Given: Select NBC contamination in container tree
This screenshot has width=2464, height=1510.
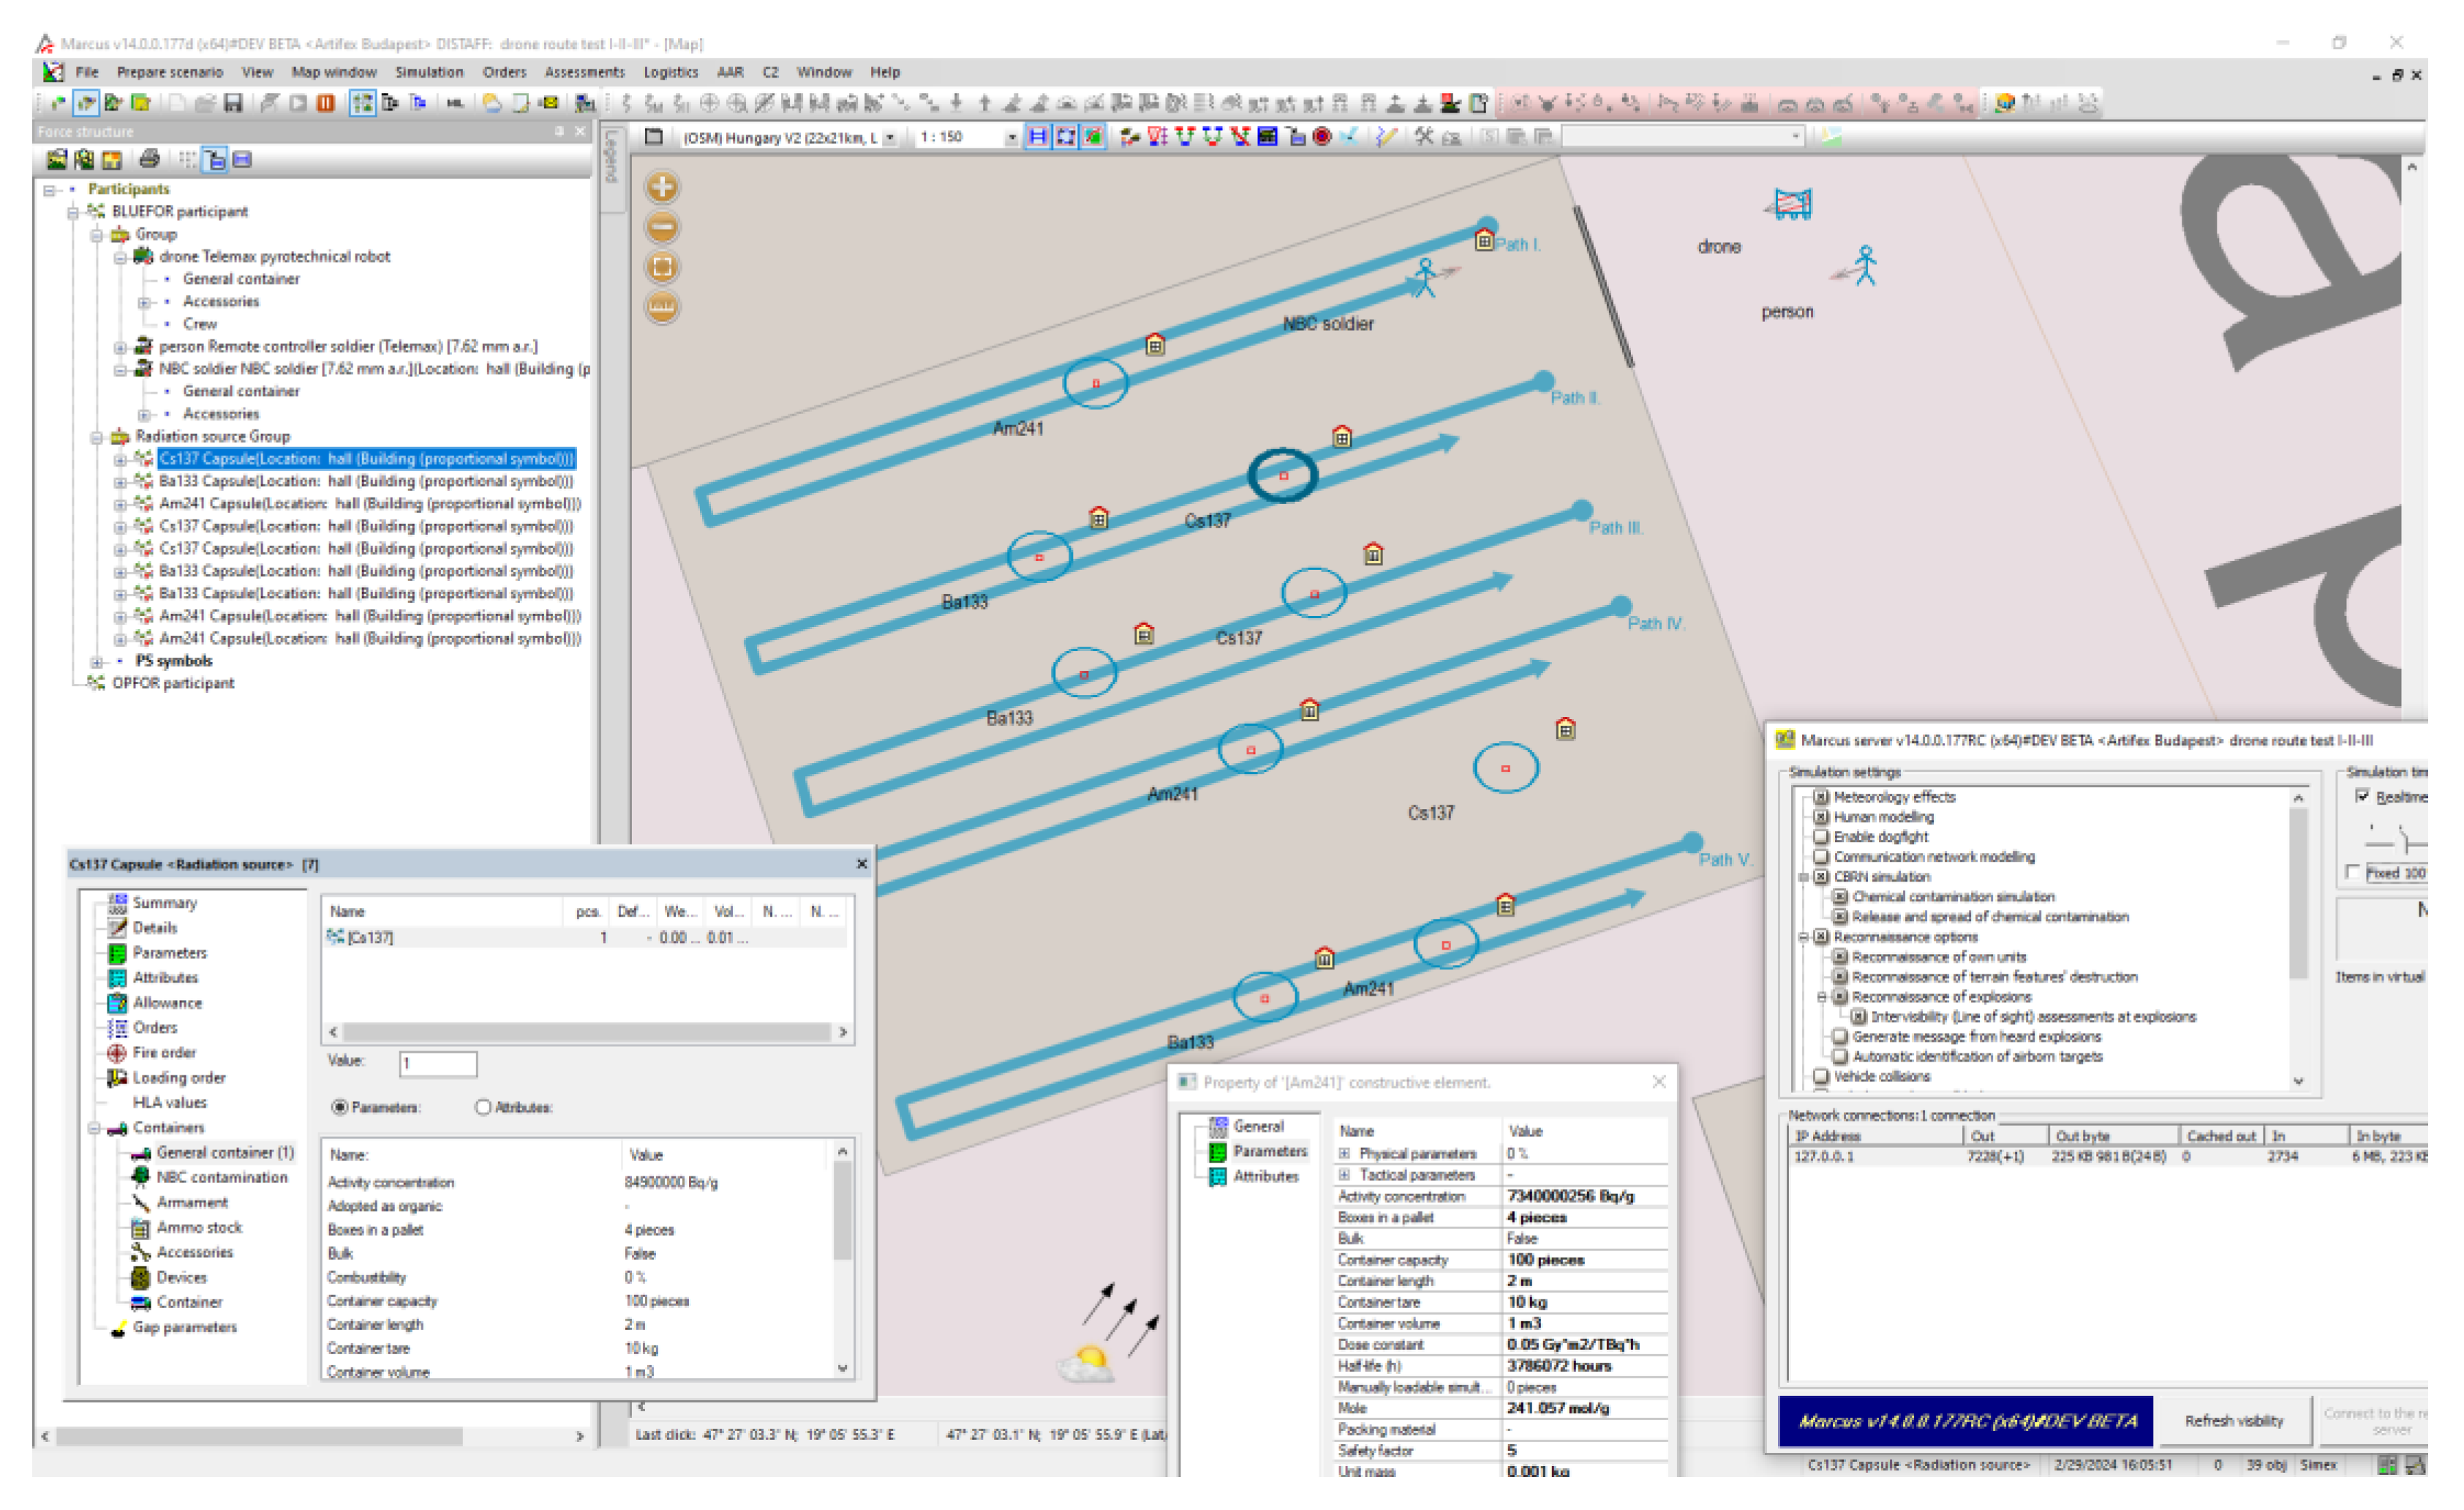Looking at the screenshot, I should (221, 1177).
